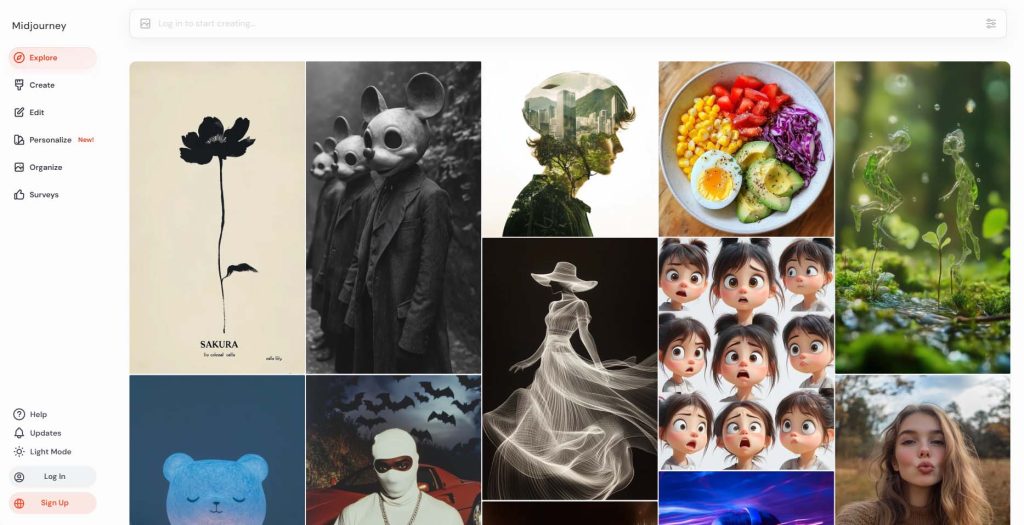Select the salad bowl image

point(746,149)
